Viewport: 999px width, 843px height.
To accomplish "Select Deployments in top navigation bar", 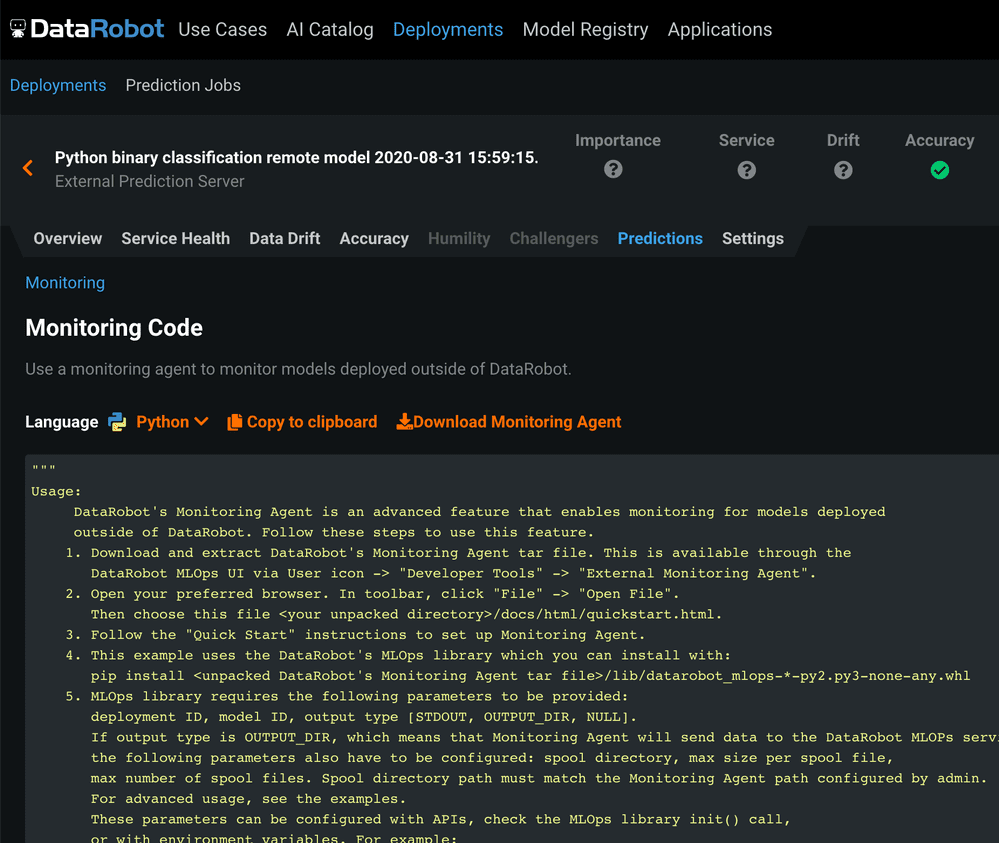I will tap(448, 29).
